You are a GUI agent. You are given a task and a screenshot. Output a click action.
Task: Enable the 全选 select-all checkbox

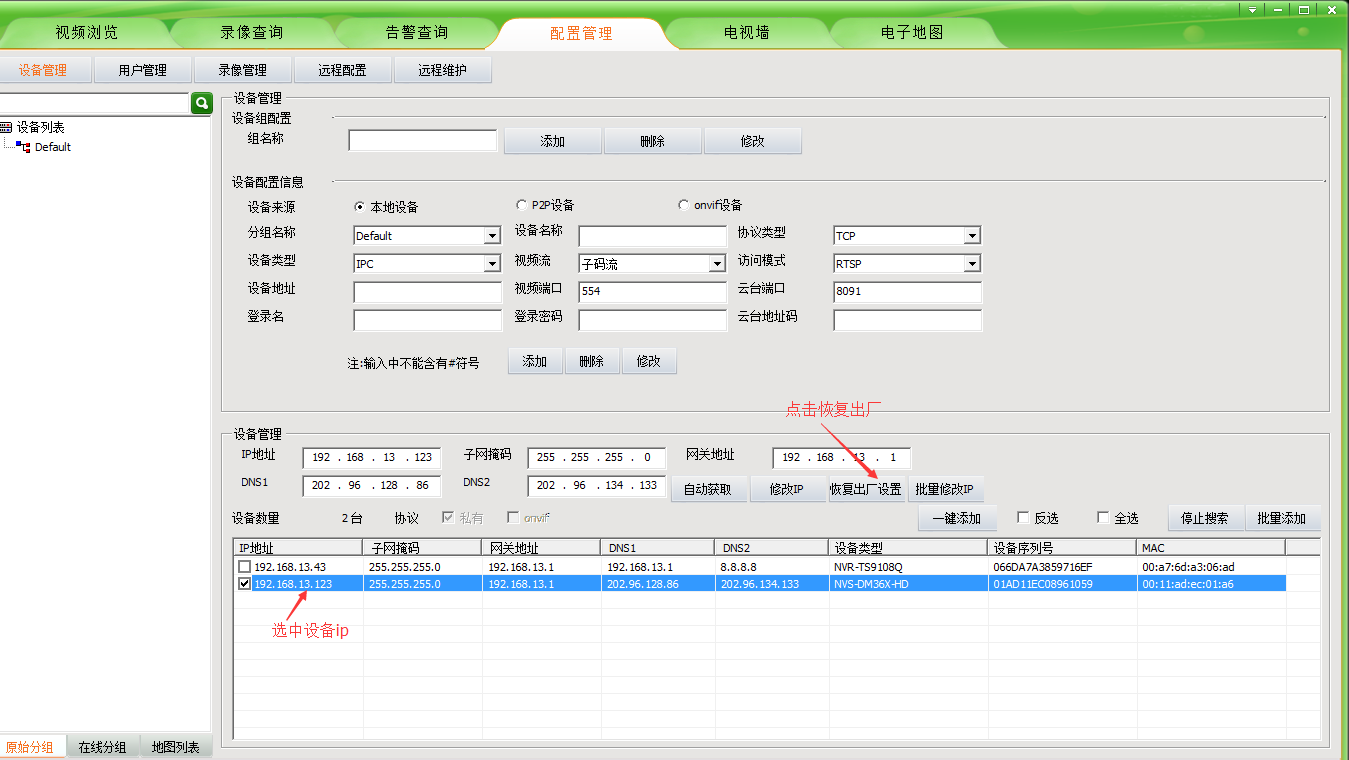1103,518
